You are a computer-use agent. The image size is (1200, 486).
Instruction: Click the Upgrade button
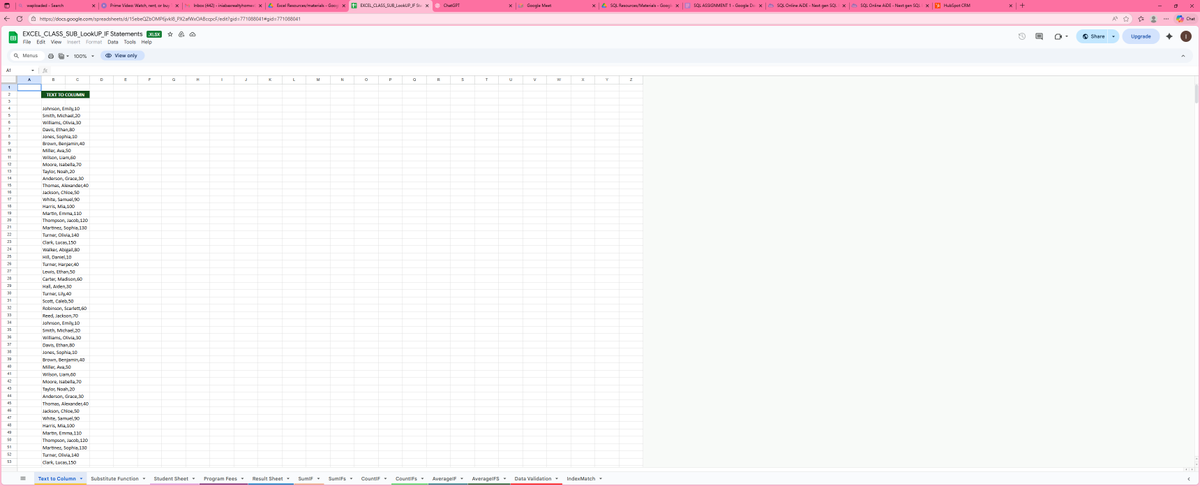[x=1140, y=36]
